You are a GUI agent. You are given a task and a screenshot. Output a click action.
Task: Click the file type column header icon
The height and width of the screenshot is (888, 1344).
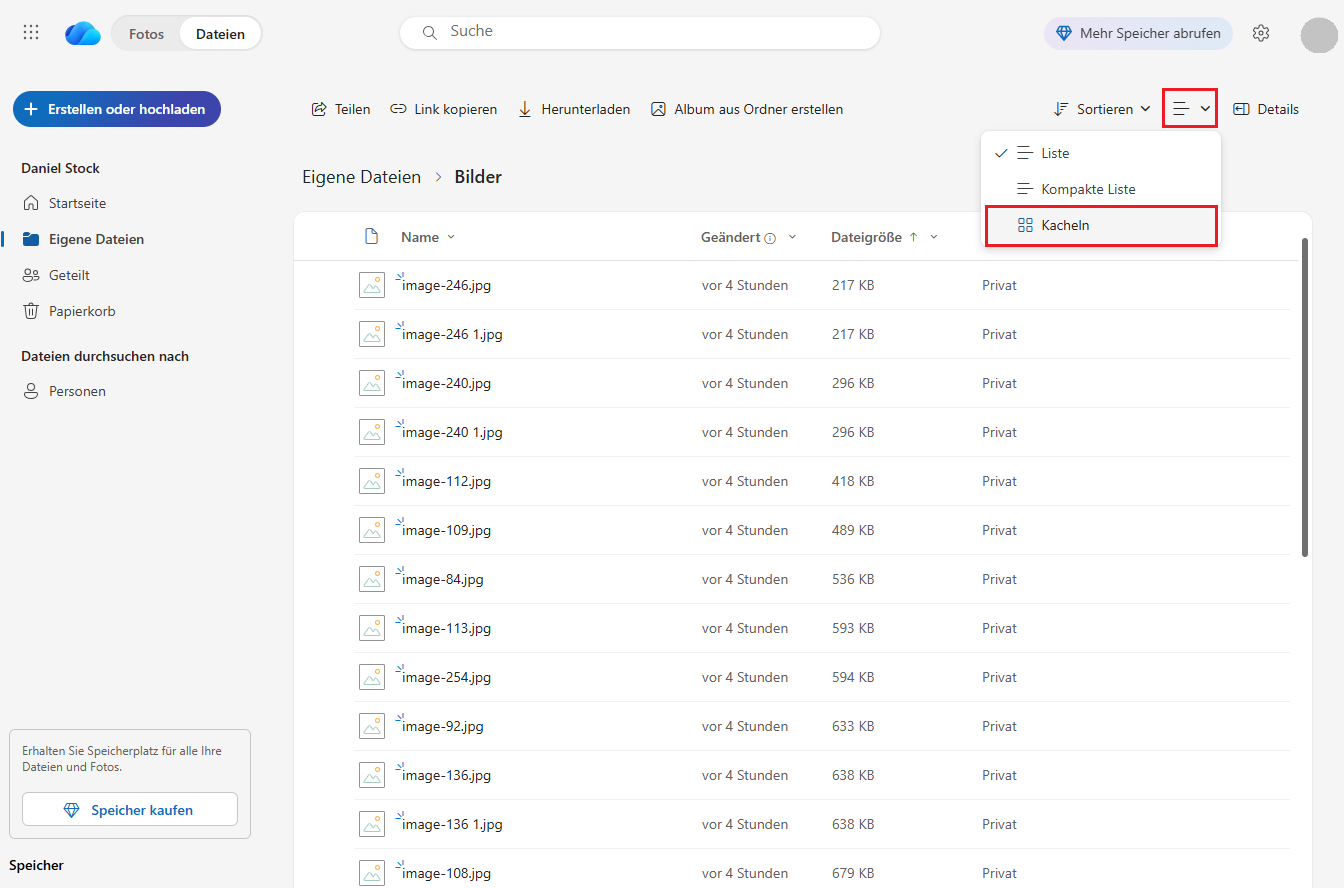[372, 237]
